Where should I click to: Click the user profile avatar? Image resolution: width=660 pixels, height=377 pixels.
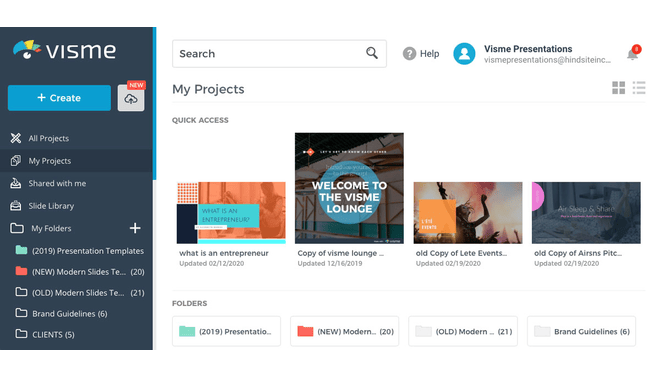464,54
